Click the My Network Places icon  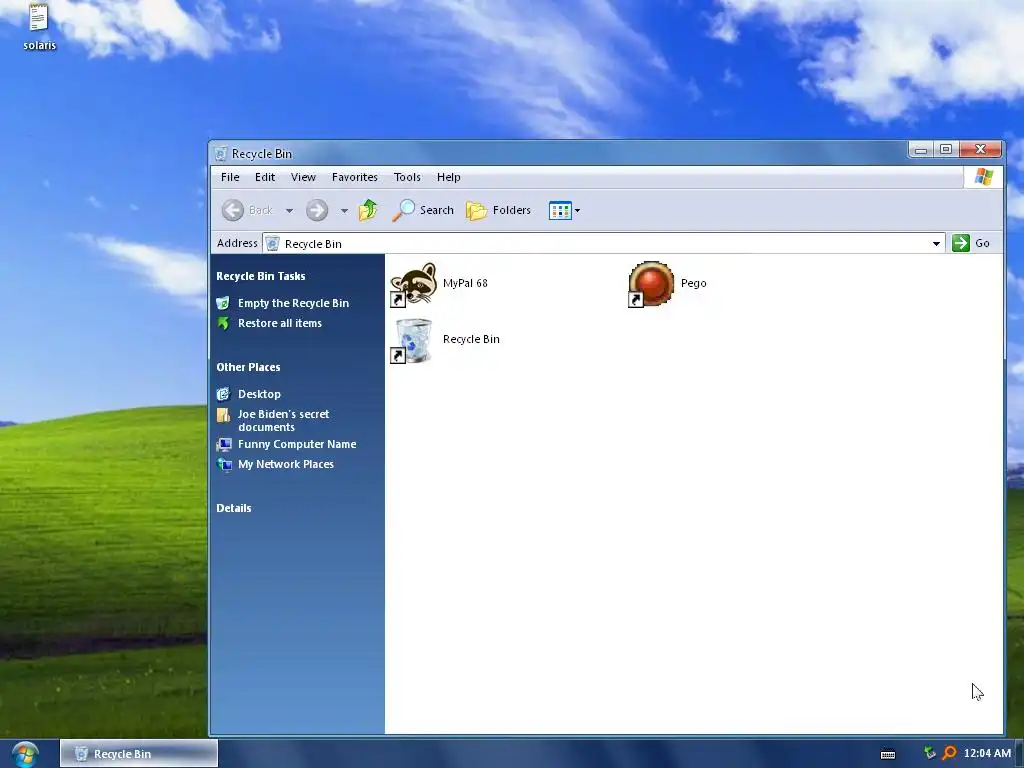point(223,464)
